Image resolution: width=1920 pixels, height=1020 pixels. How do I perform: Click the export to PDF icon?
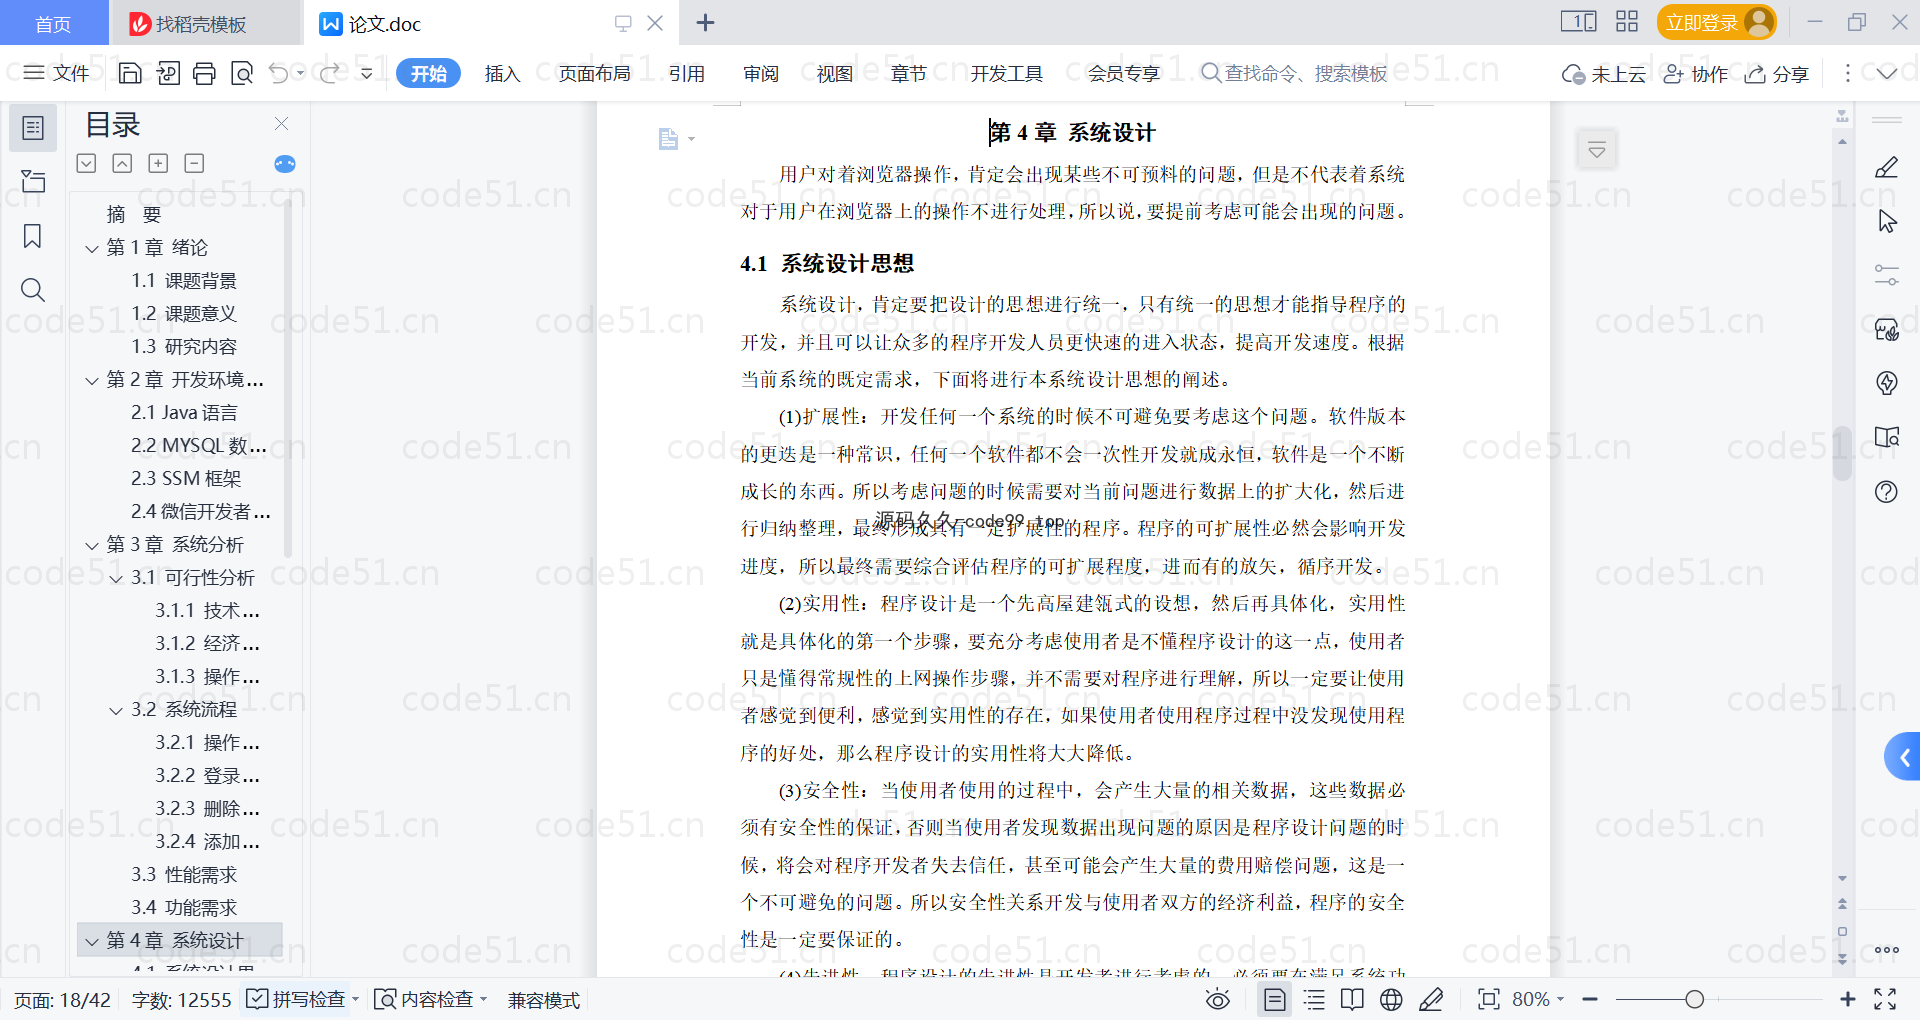coord(168,73)
